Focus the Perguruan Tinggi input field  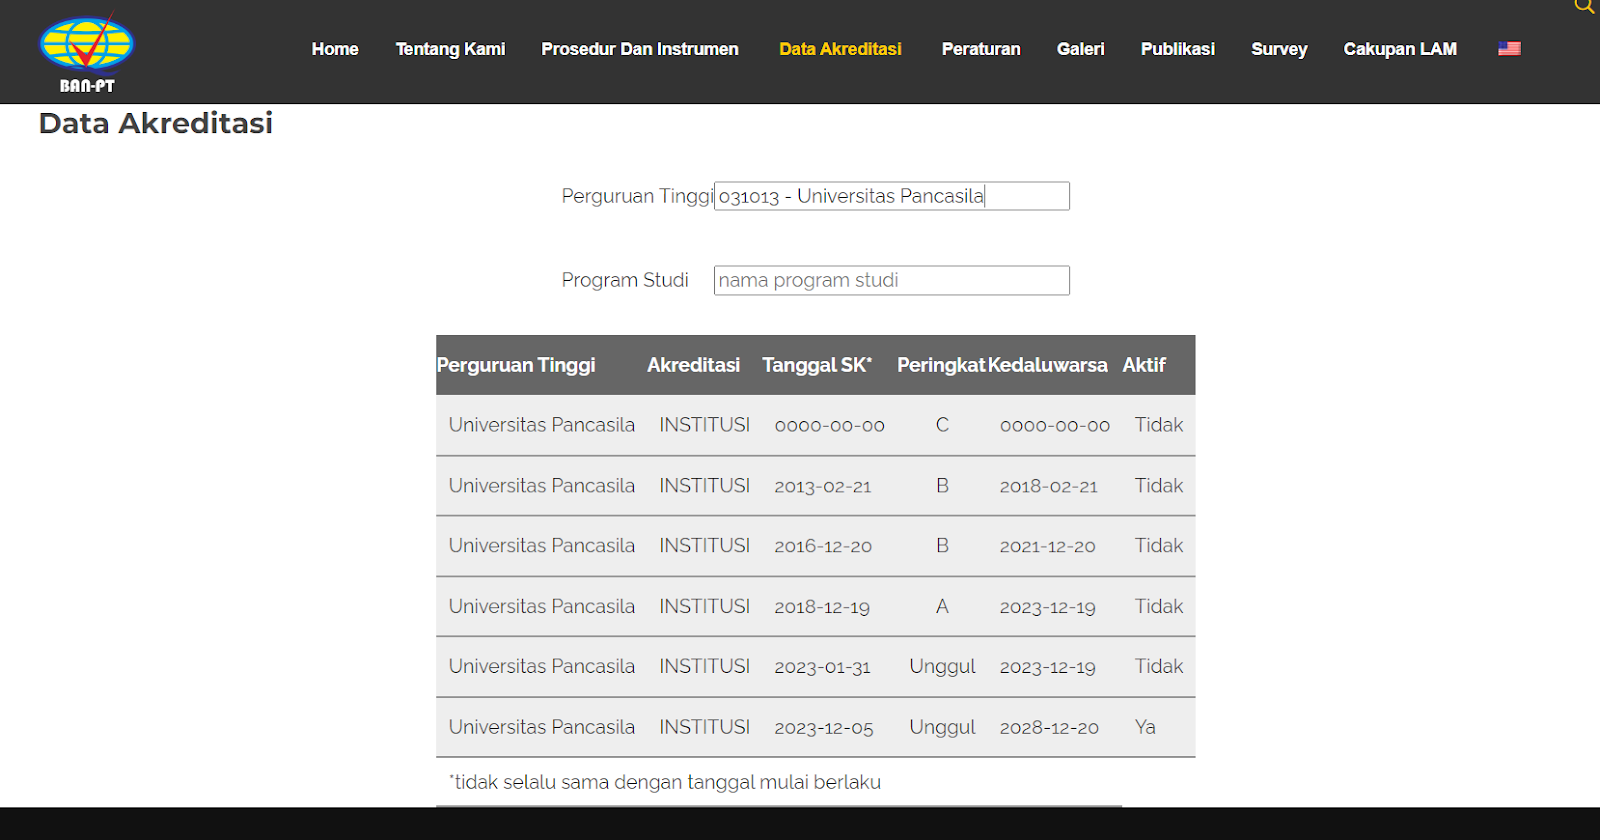pyautogui.click(x=892, y=196)
